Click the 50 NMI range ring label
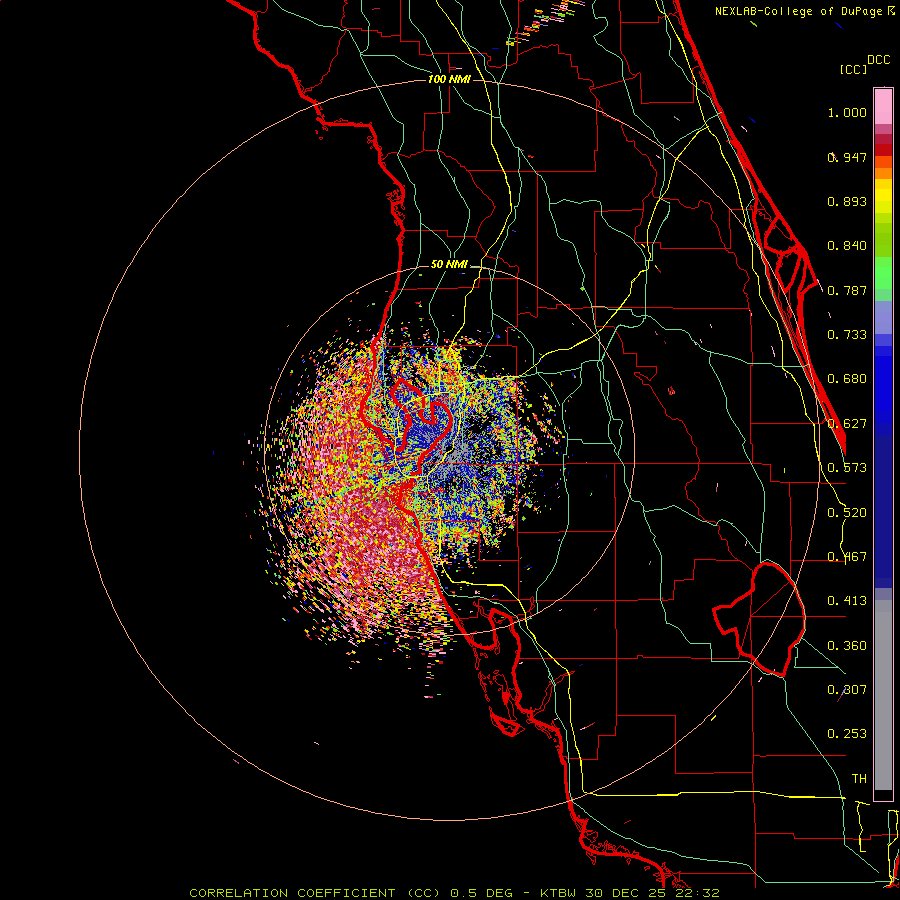Viewport: 900px width, 900px height. [x=449, y=264]
